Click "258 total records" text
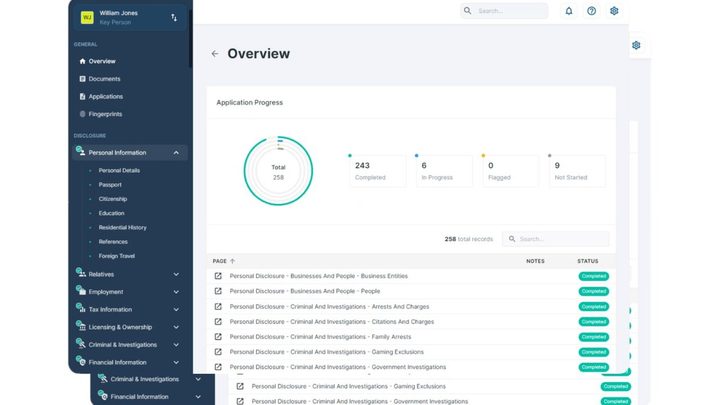Screen dimensions: 720x405 pos(469,239)
